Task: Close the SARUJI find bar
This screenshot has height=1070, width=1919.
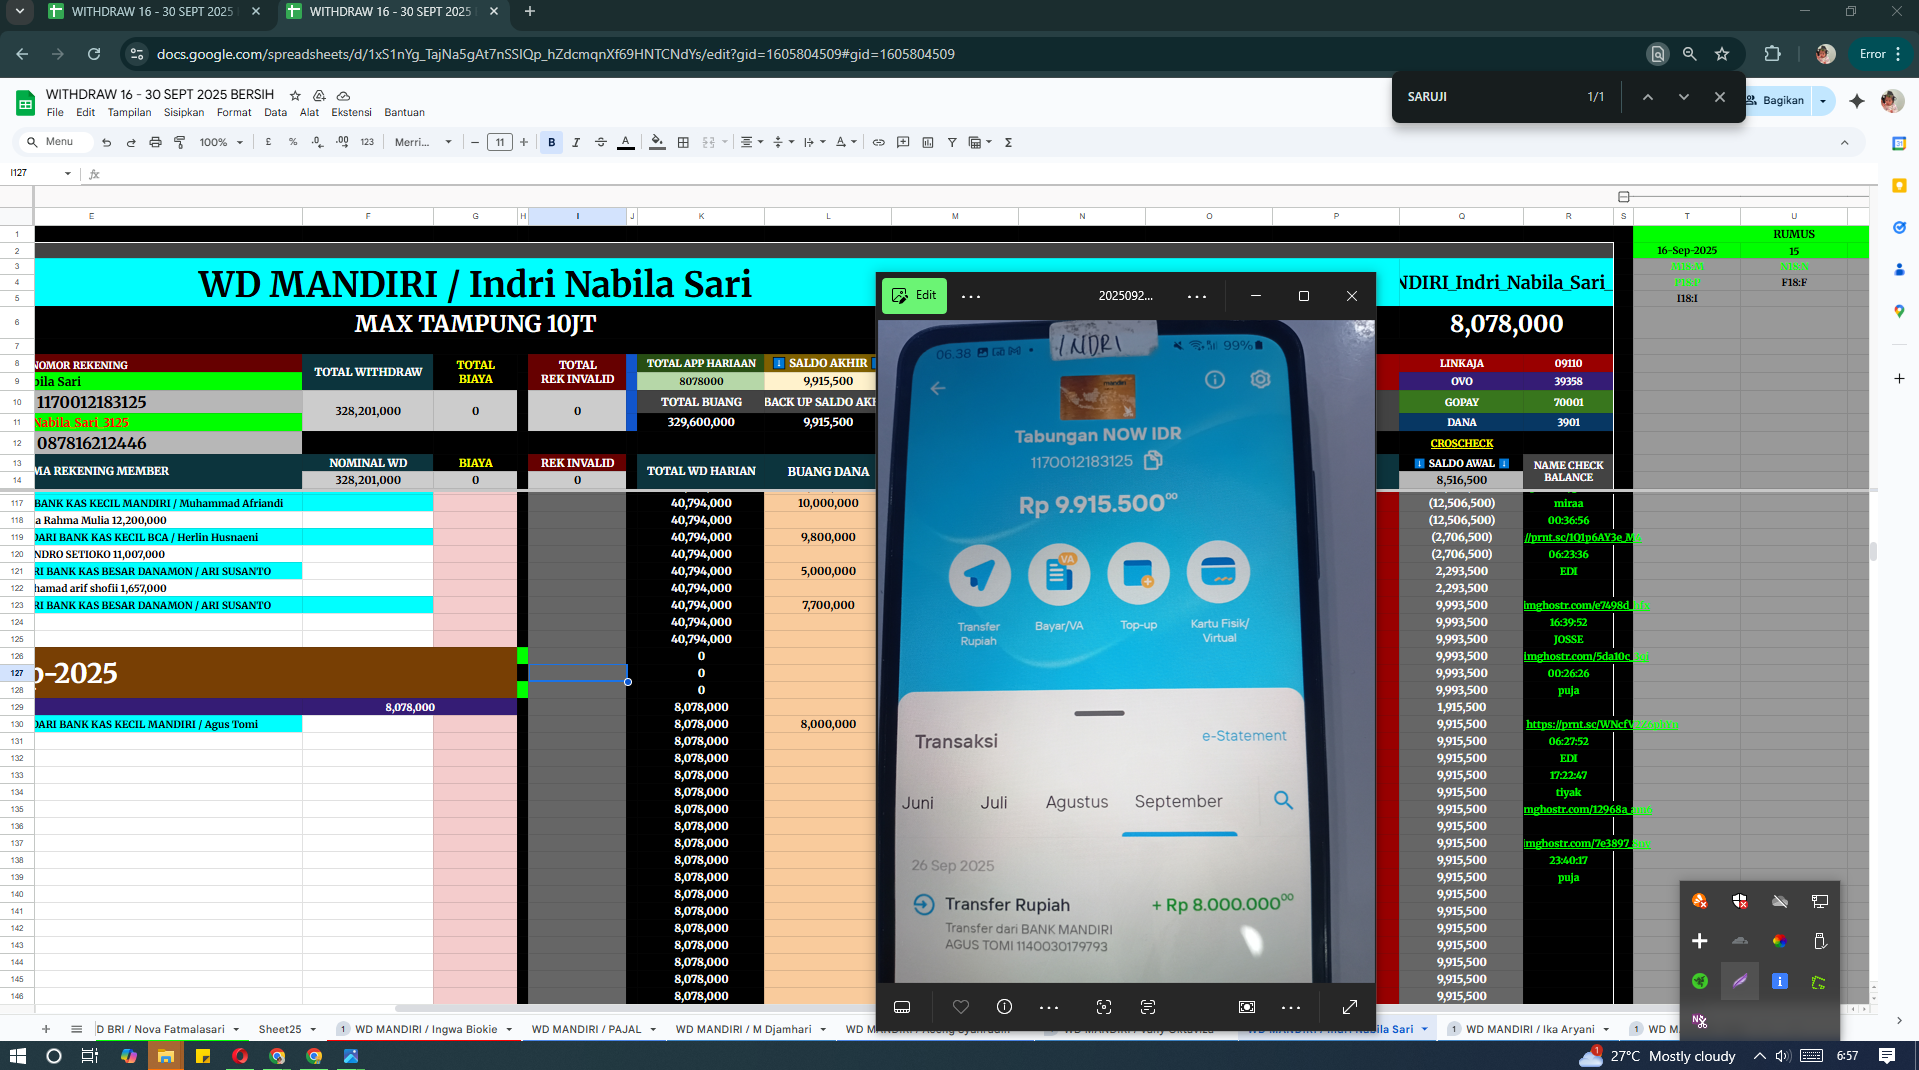Action: pyautogui.click(x=1719, y=97)
